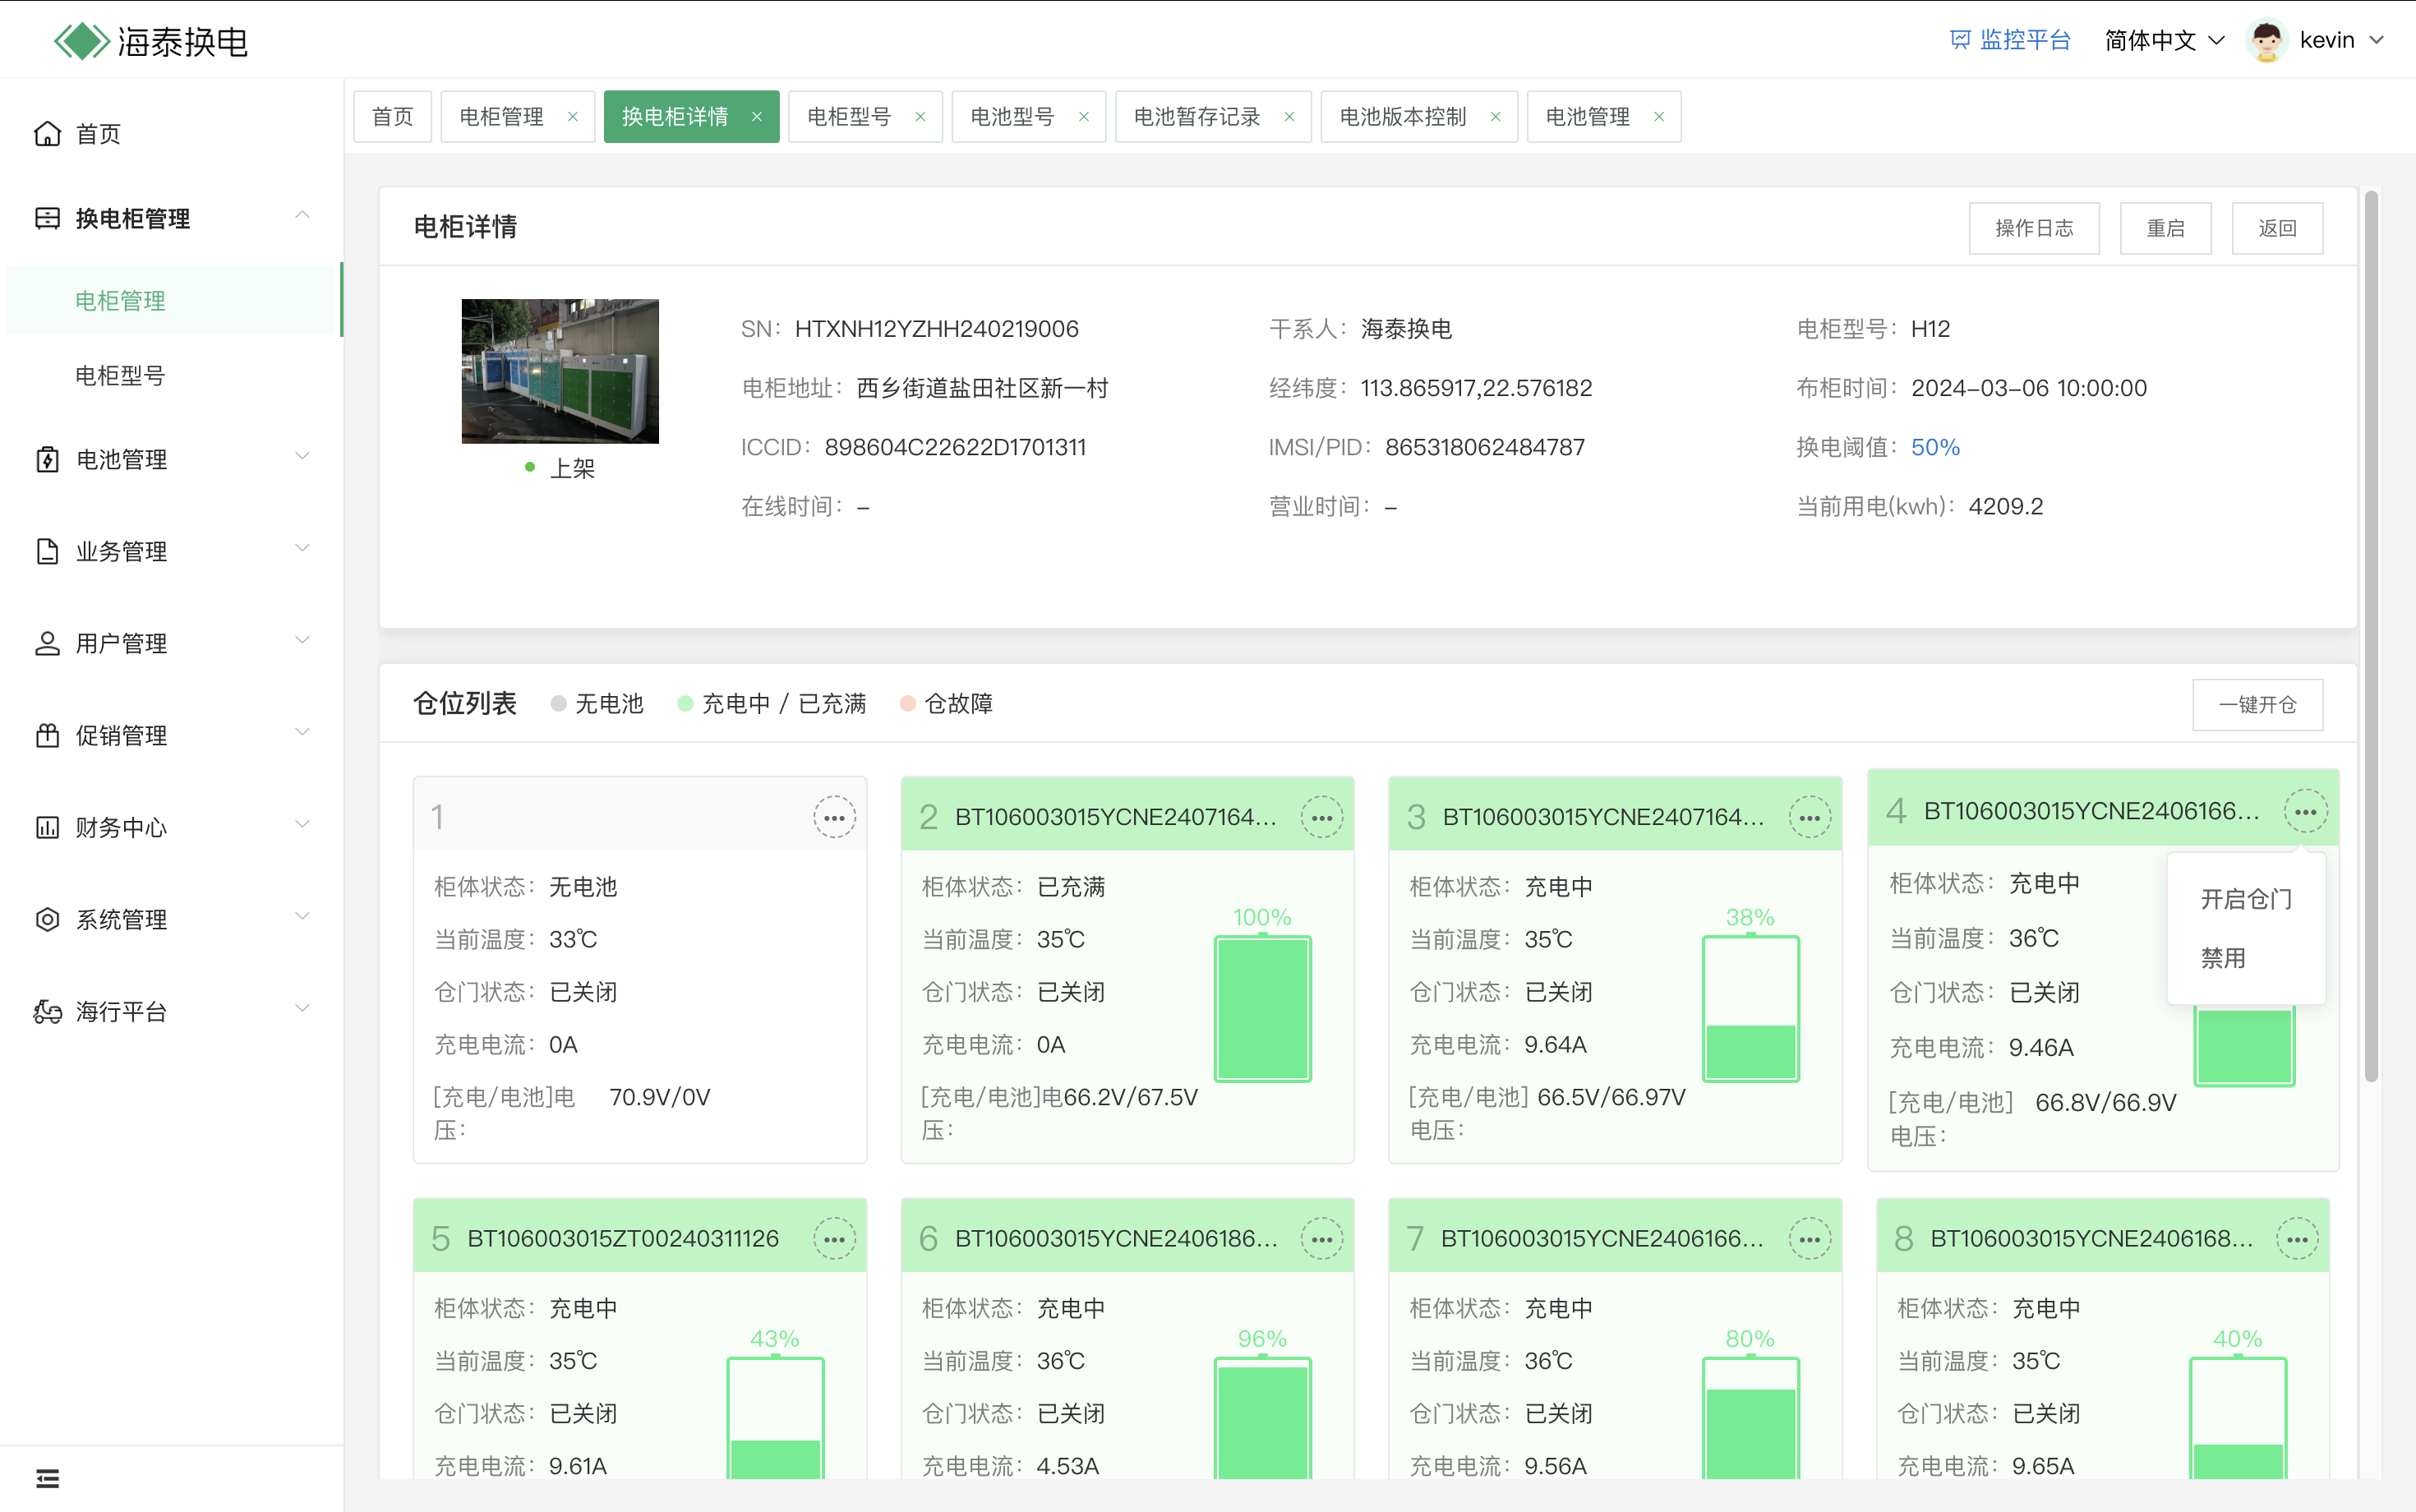Screen dimensions: 2416x1512
Task: Open the 操作日志 operation log
Action: tap(2034, 228)
